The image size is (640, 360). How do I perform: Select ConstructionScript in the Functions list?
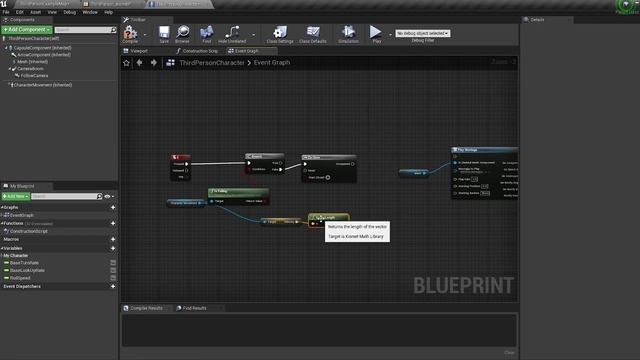point(29,231)
